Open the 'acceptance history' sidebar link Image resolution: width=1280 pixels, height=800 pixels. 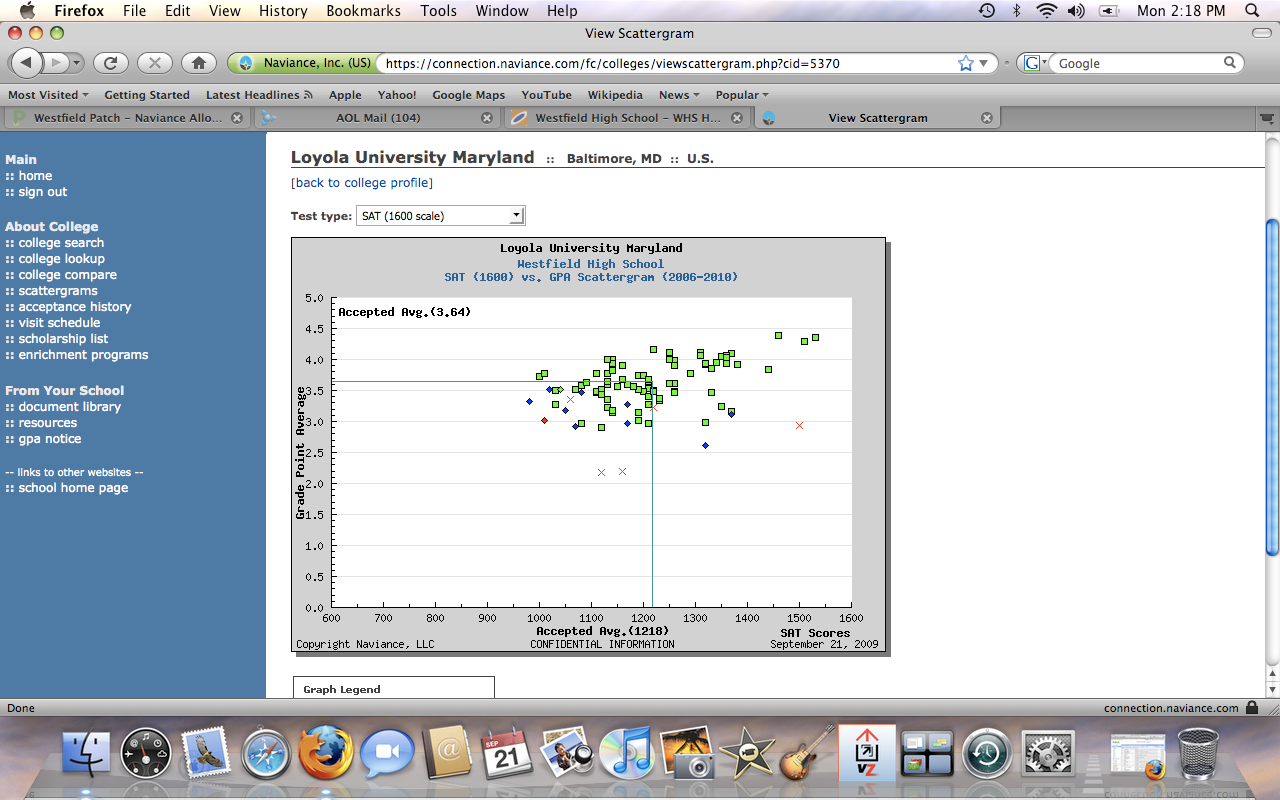[x=75, y=307]
